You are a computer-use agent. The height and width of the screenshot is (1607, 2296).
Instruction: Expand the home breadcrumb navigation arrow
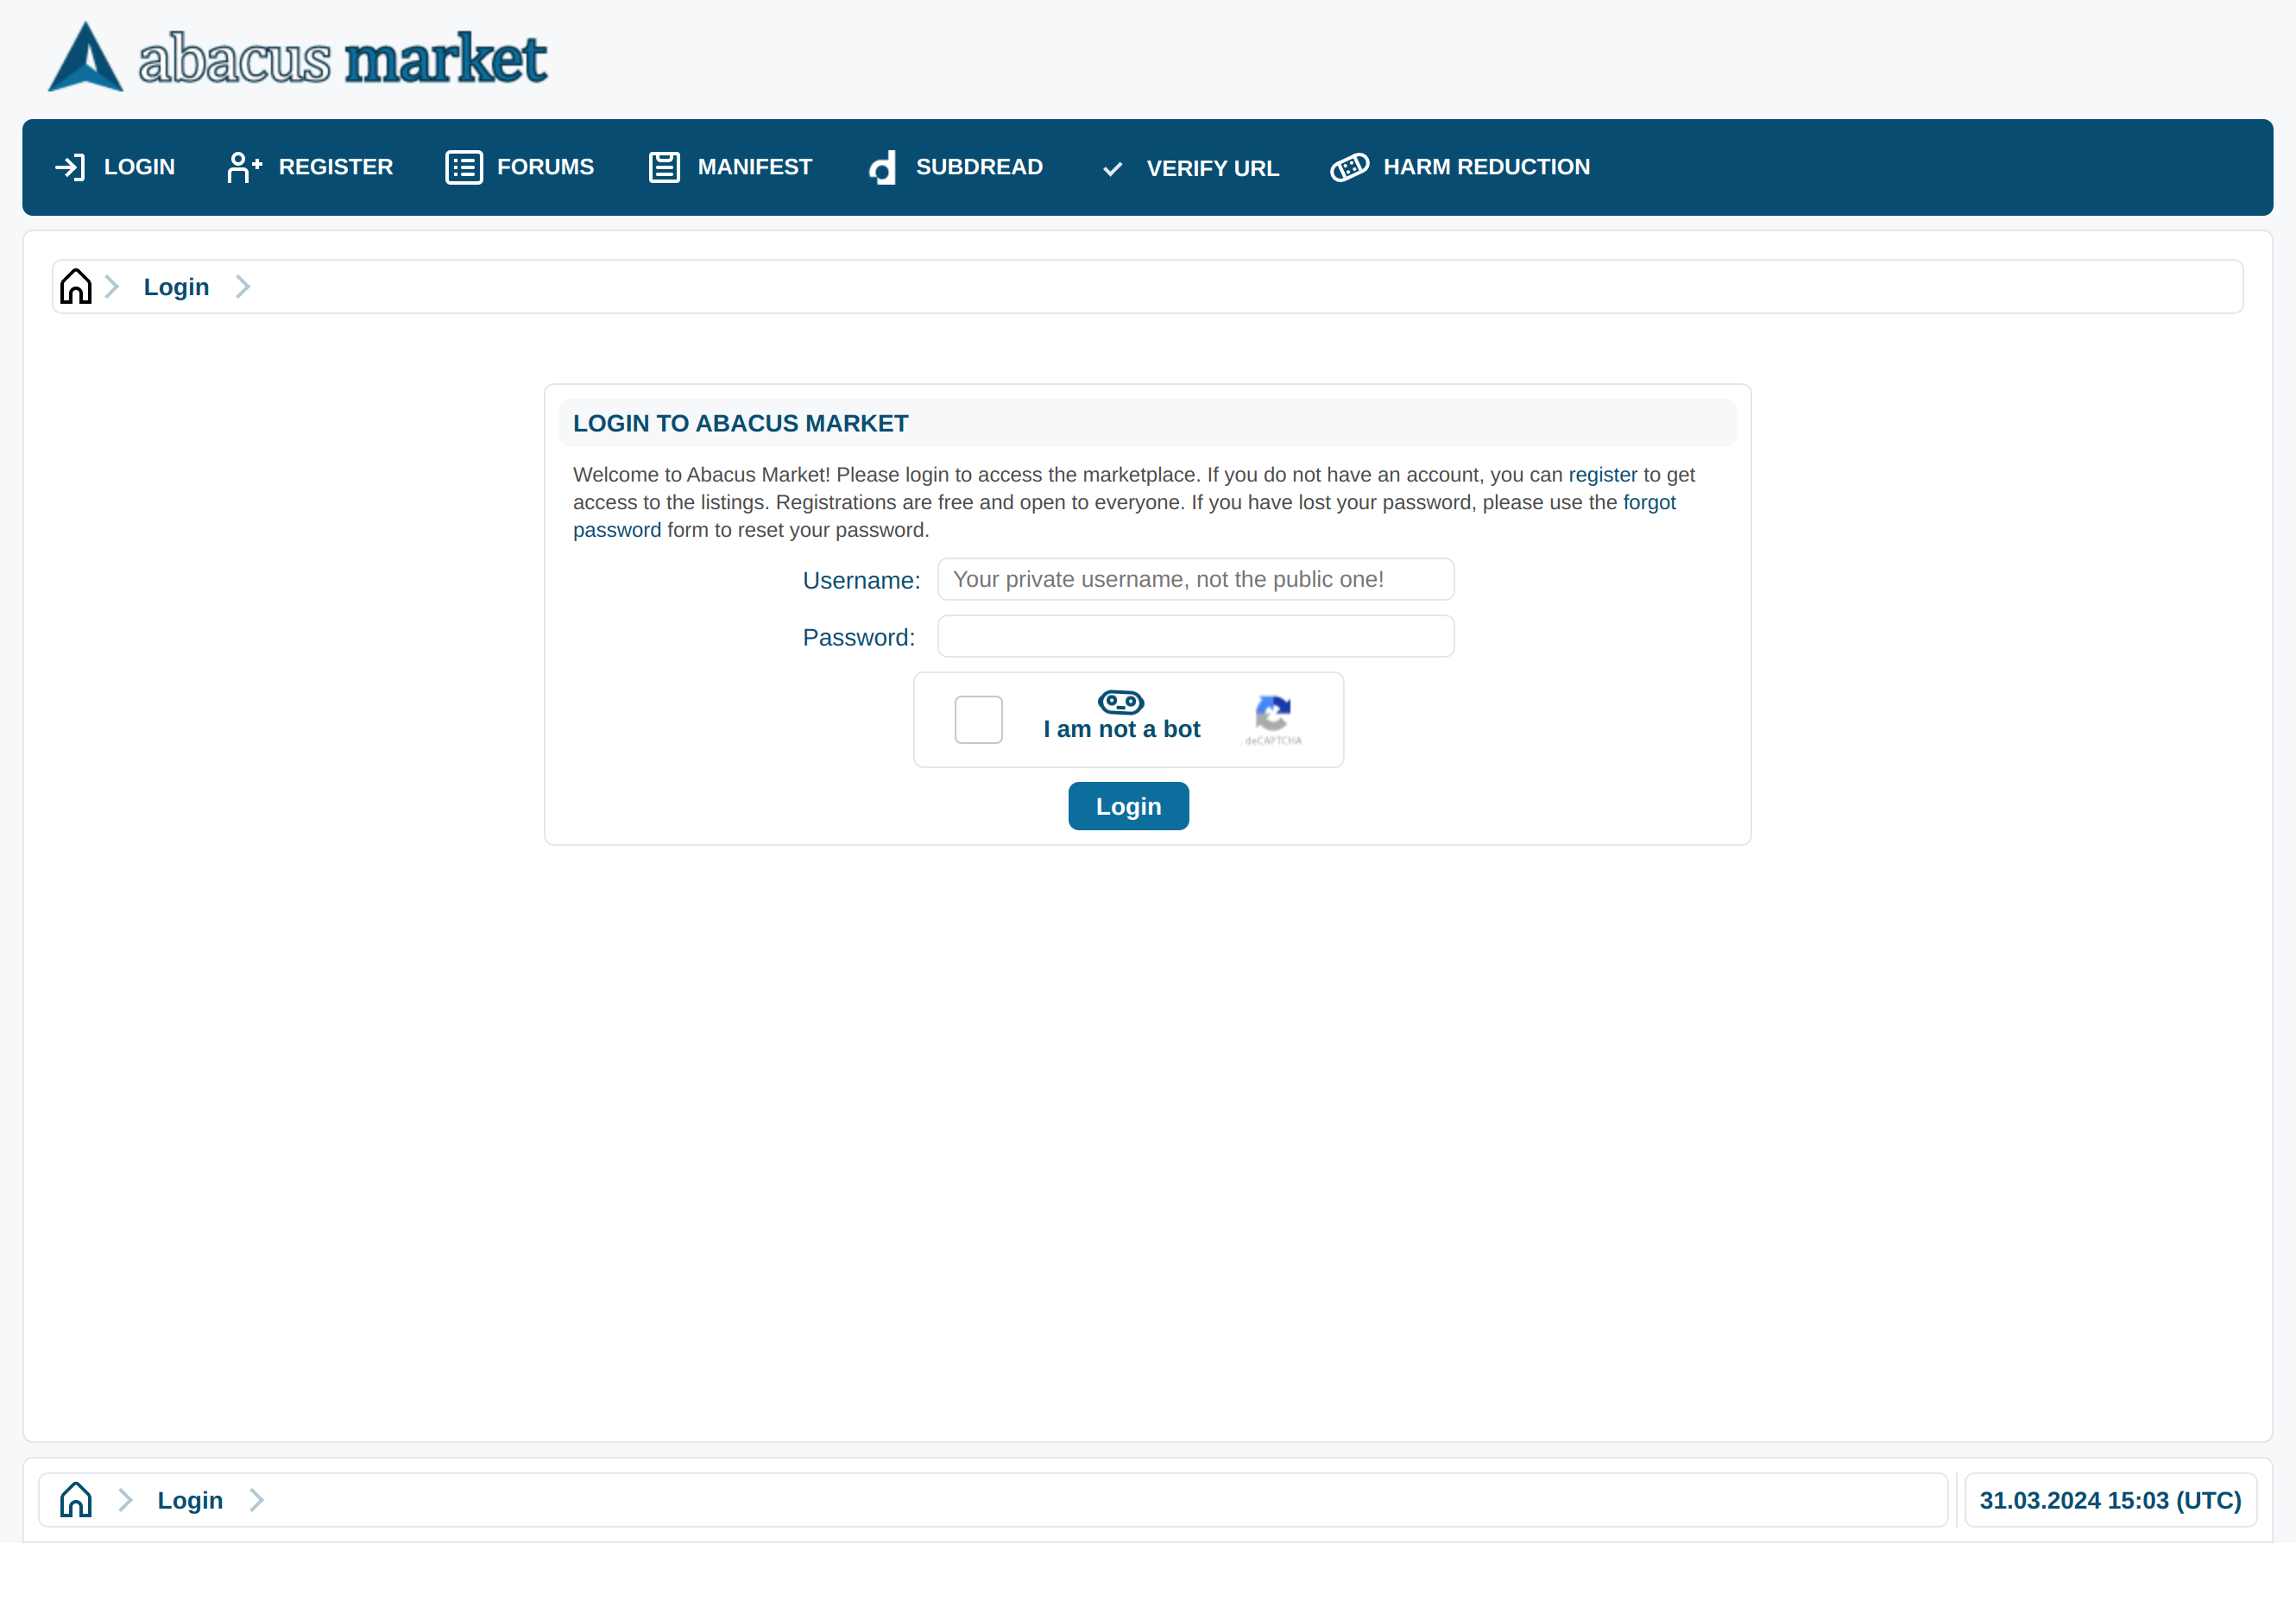[111, 287]
